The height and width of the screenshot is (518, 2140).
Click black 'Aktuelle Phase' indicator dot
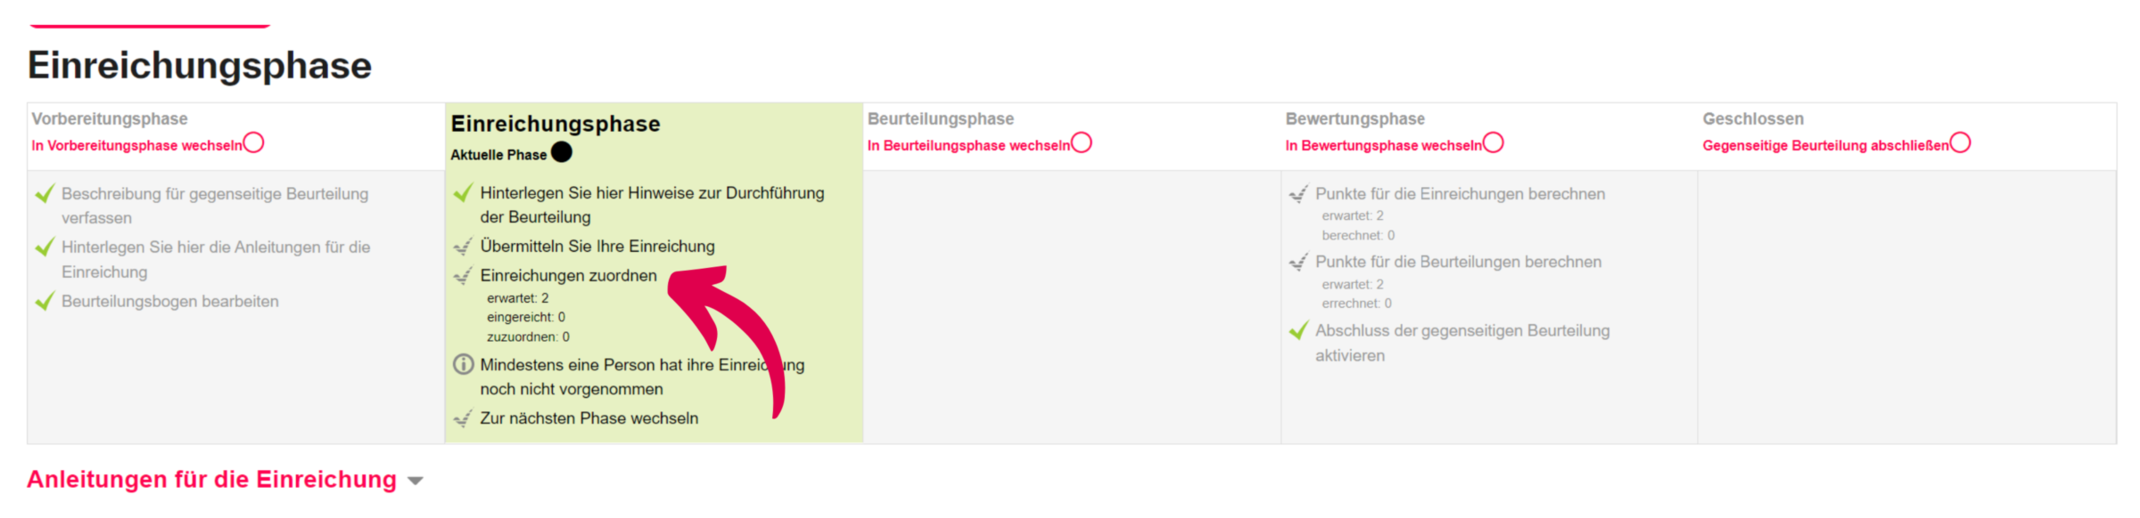coord(562,152)
